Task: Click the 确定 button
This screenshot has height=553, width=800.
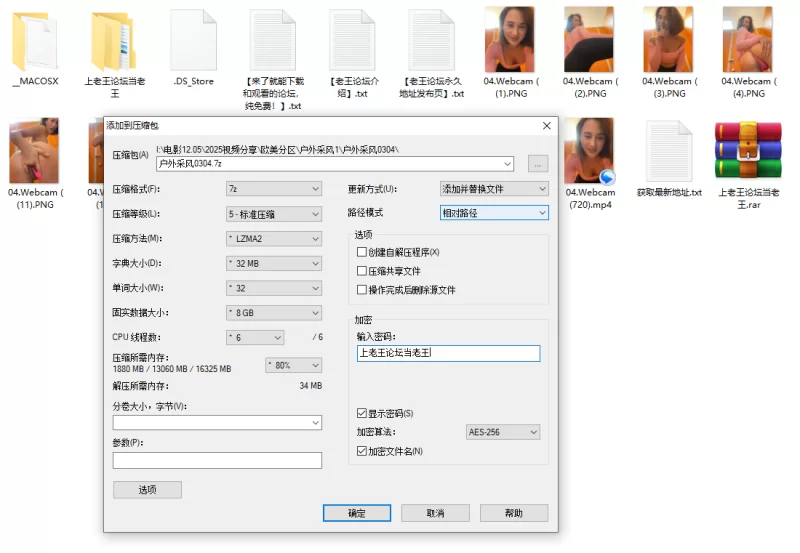Action: coord(357,513)
